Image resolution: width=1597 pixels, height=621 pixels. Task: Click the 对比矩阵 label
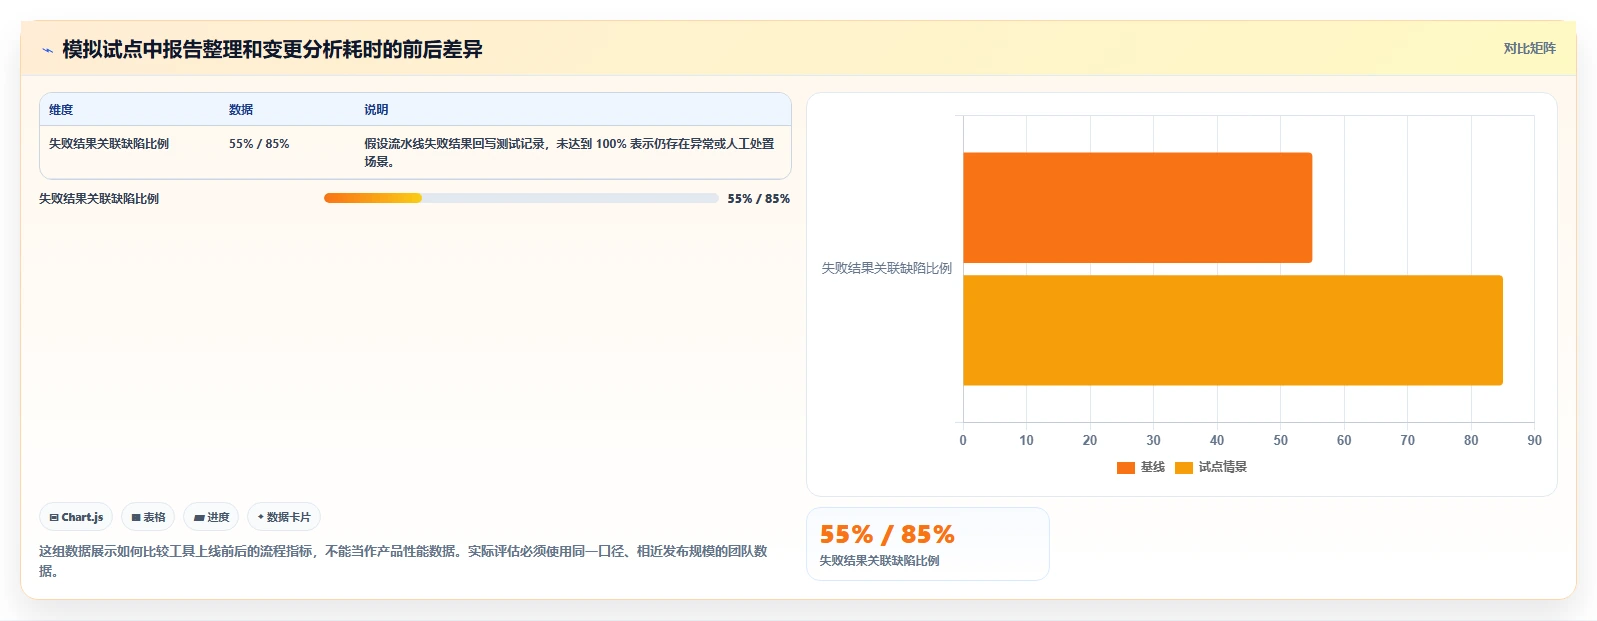1529,48
